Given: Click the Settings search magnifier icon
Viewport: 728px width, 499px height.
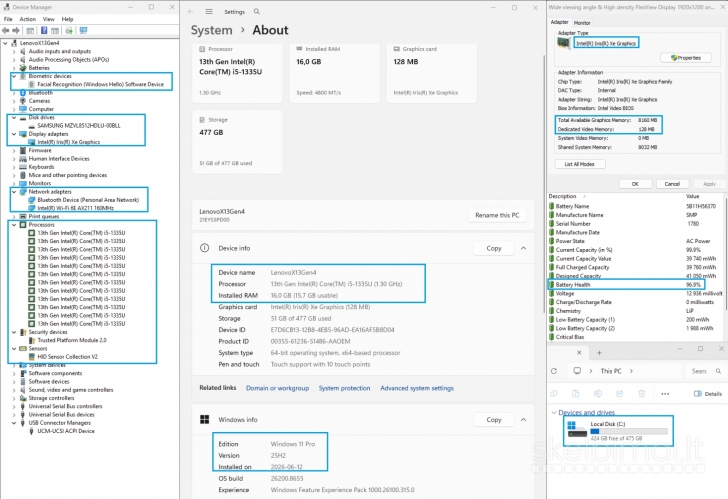Looking at the screenshot, I should [257, 12].
